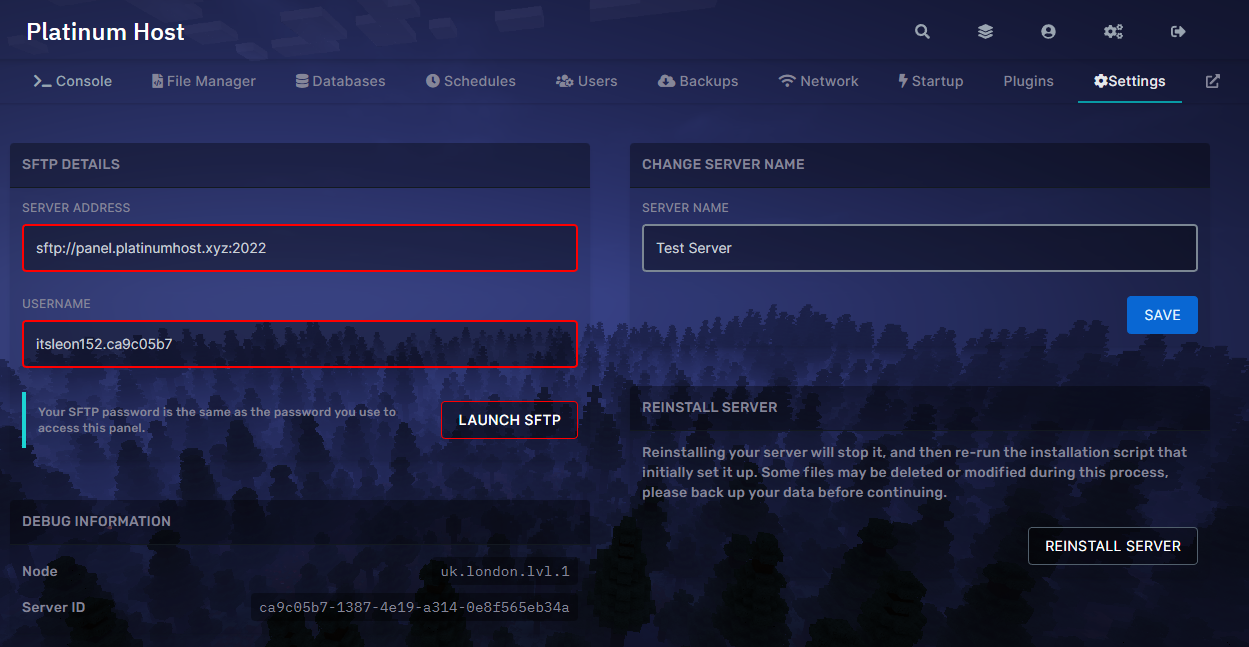
Task: Click the reinstall warning paragraph
Action: click(915, 472)
